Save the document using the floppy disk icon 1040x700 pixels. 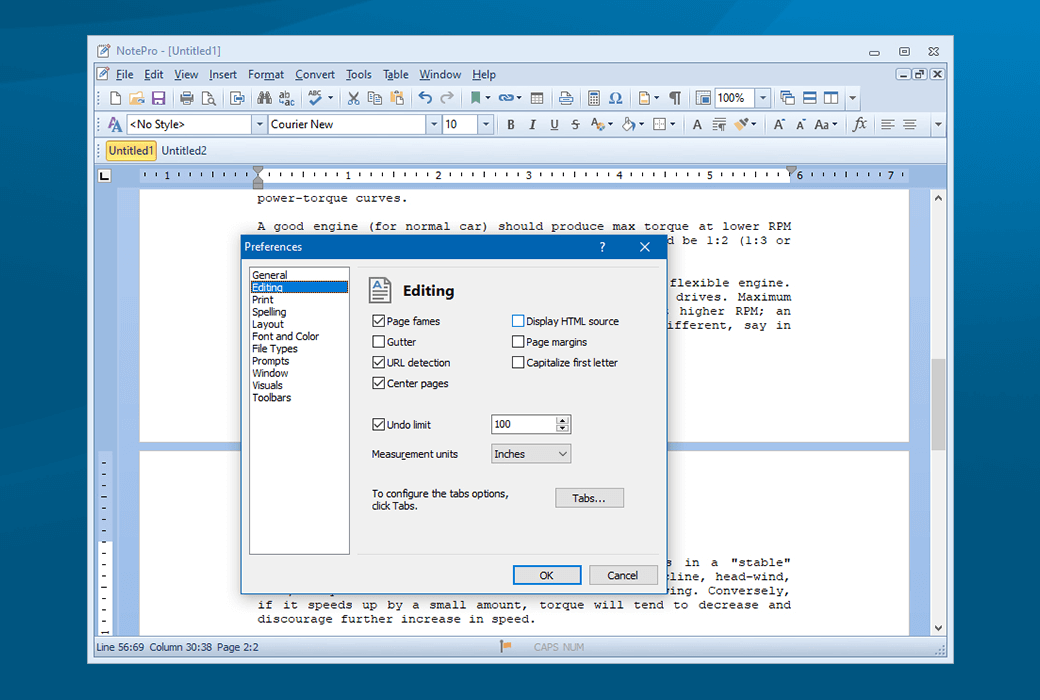tap(159, 98)
